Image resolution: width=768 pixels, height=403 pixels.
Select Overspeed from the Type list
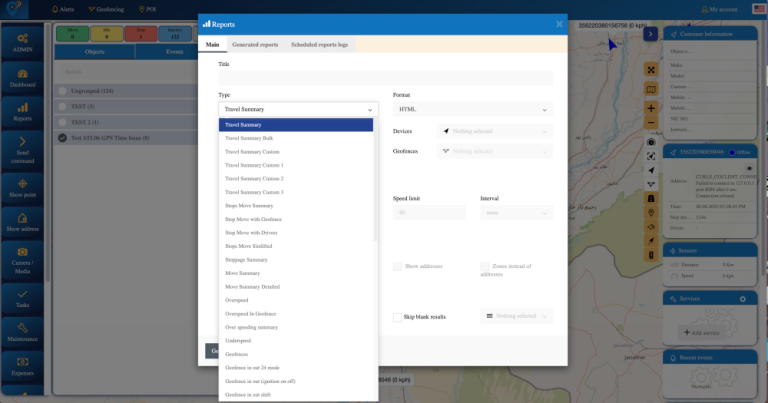click(239, 299)
